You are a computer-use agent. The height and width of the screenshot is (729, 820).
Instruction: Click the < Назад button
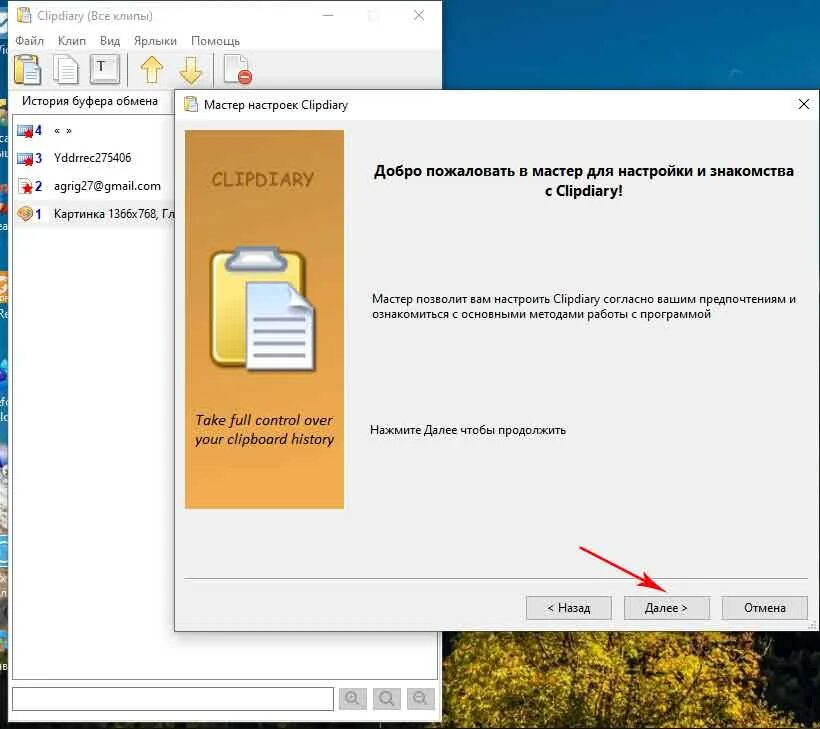click(568, 608)
